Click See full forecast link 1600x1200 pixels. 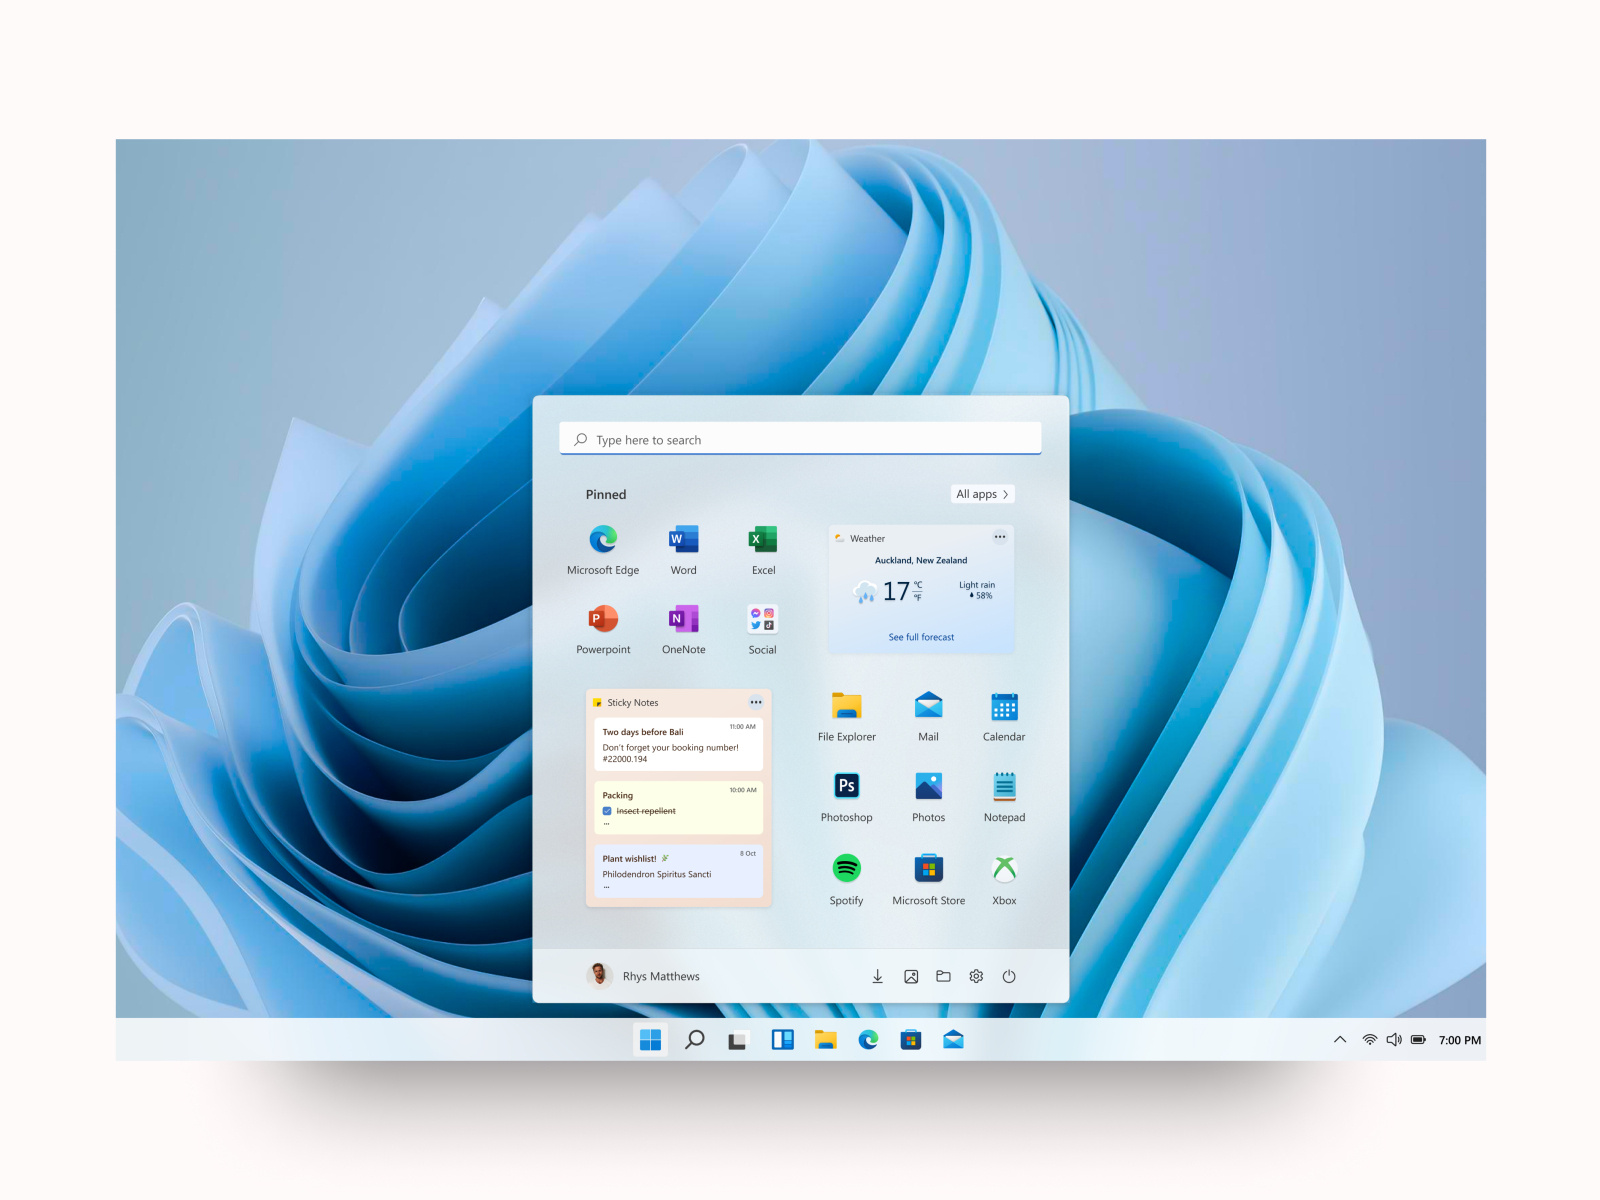click(921, 637)
